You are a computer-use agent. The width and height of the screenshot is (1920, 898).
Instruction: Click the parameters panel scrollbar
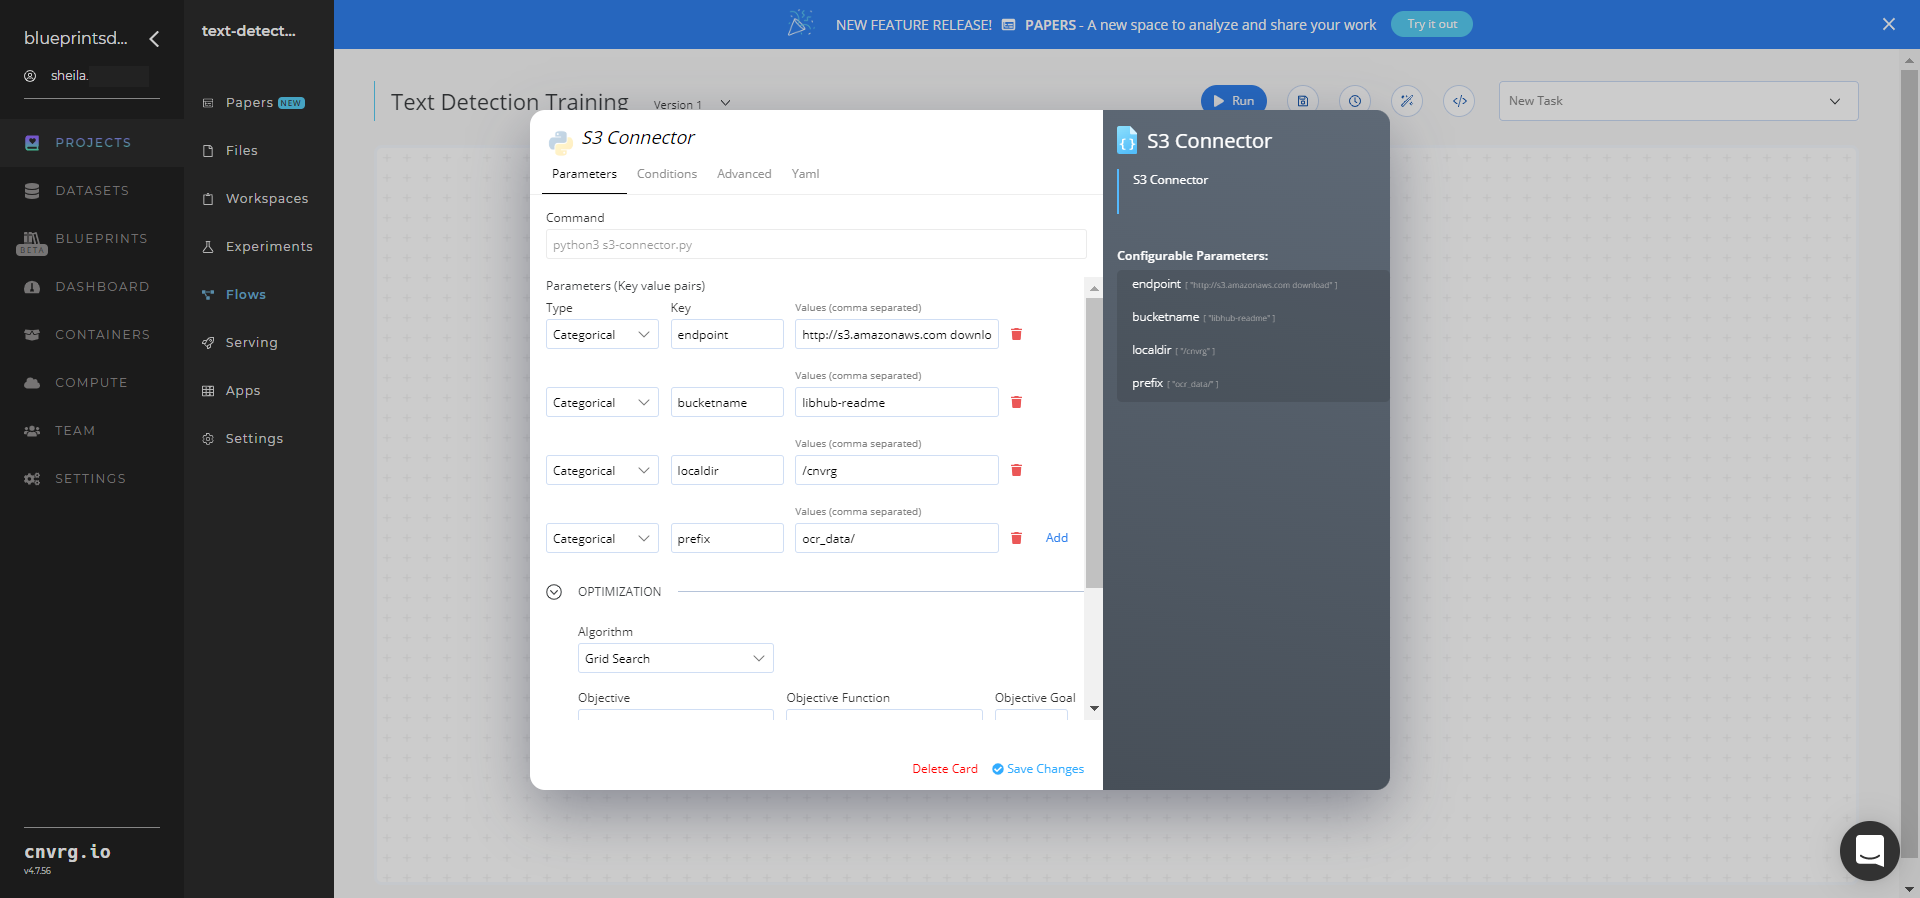tap(1094, 442)
